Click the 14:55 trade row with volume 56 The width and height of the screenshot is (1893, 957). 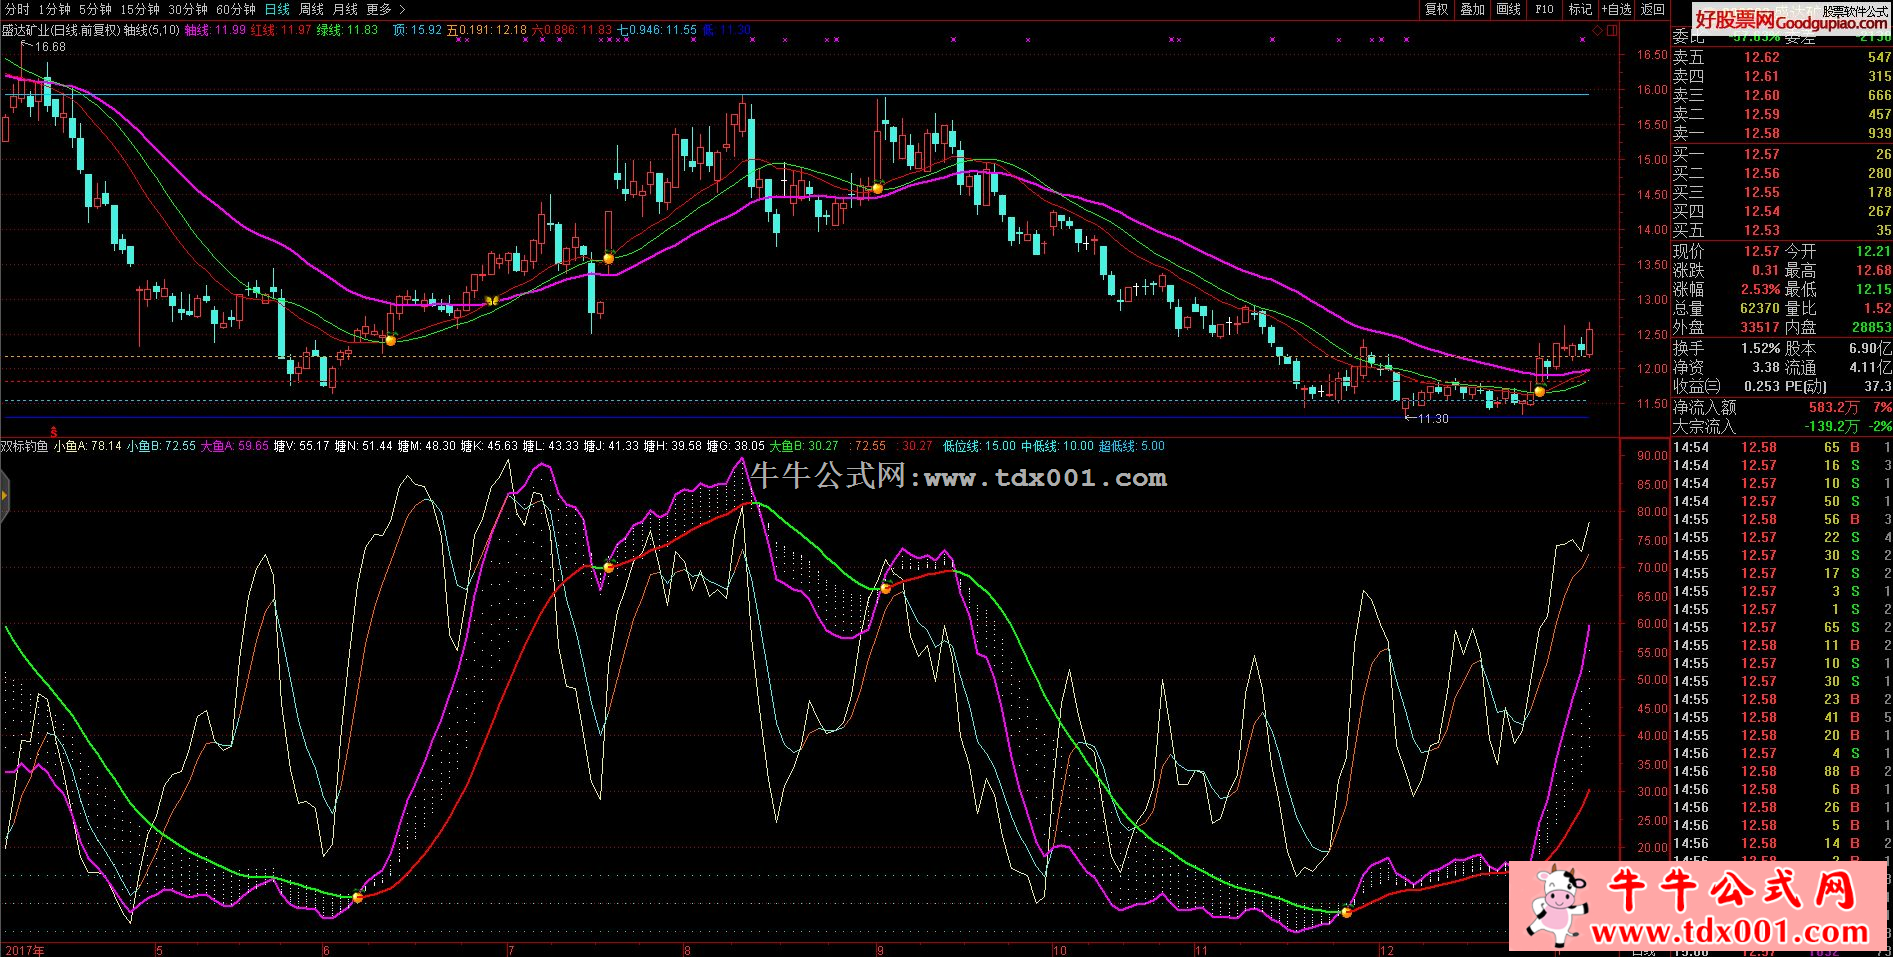1782,519
